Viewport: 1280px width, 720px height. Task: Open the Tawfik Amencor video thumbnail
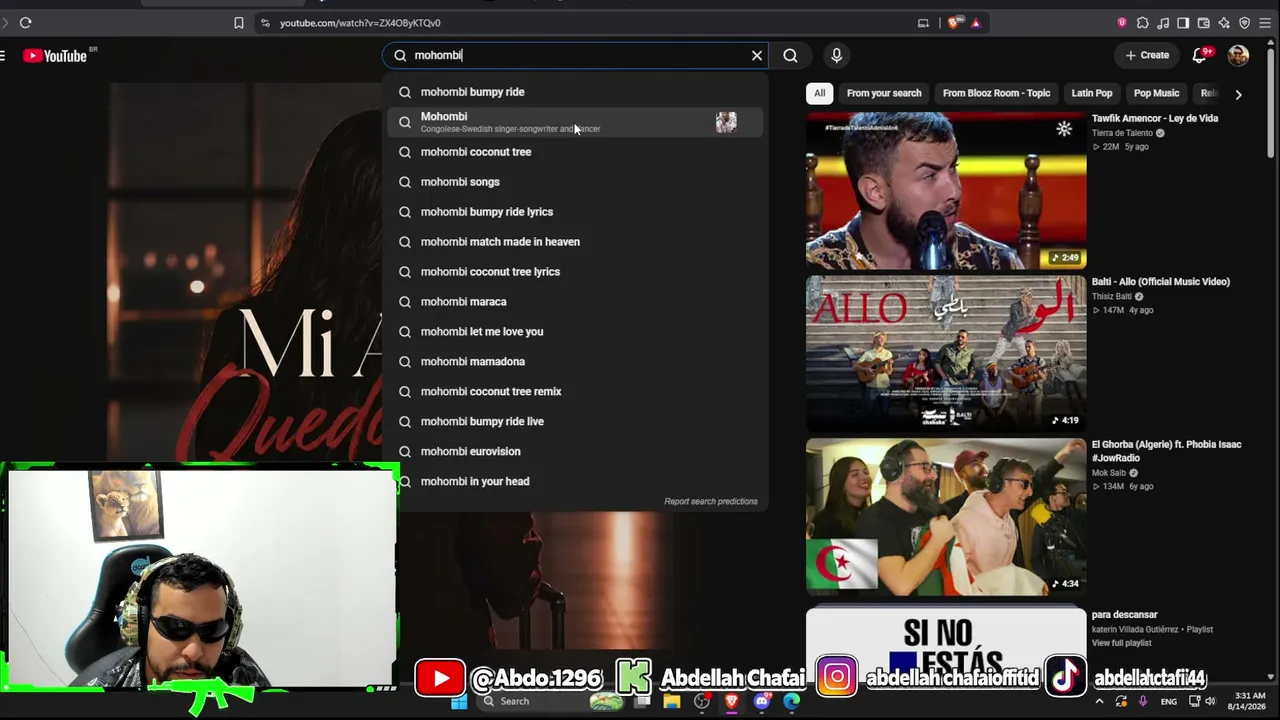tap(946, 191)
